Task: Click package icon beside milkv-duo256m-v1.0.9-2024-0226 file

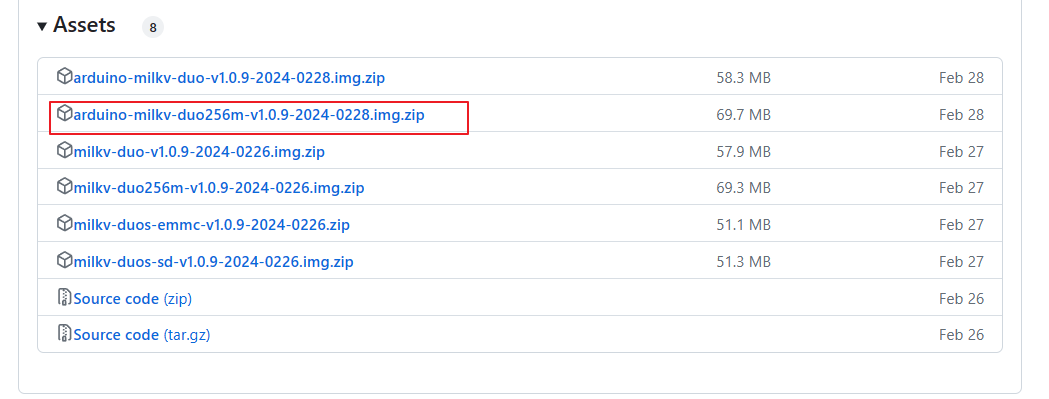Action: [x=64, y=187]
